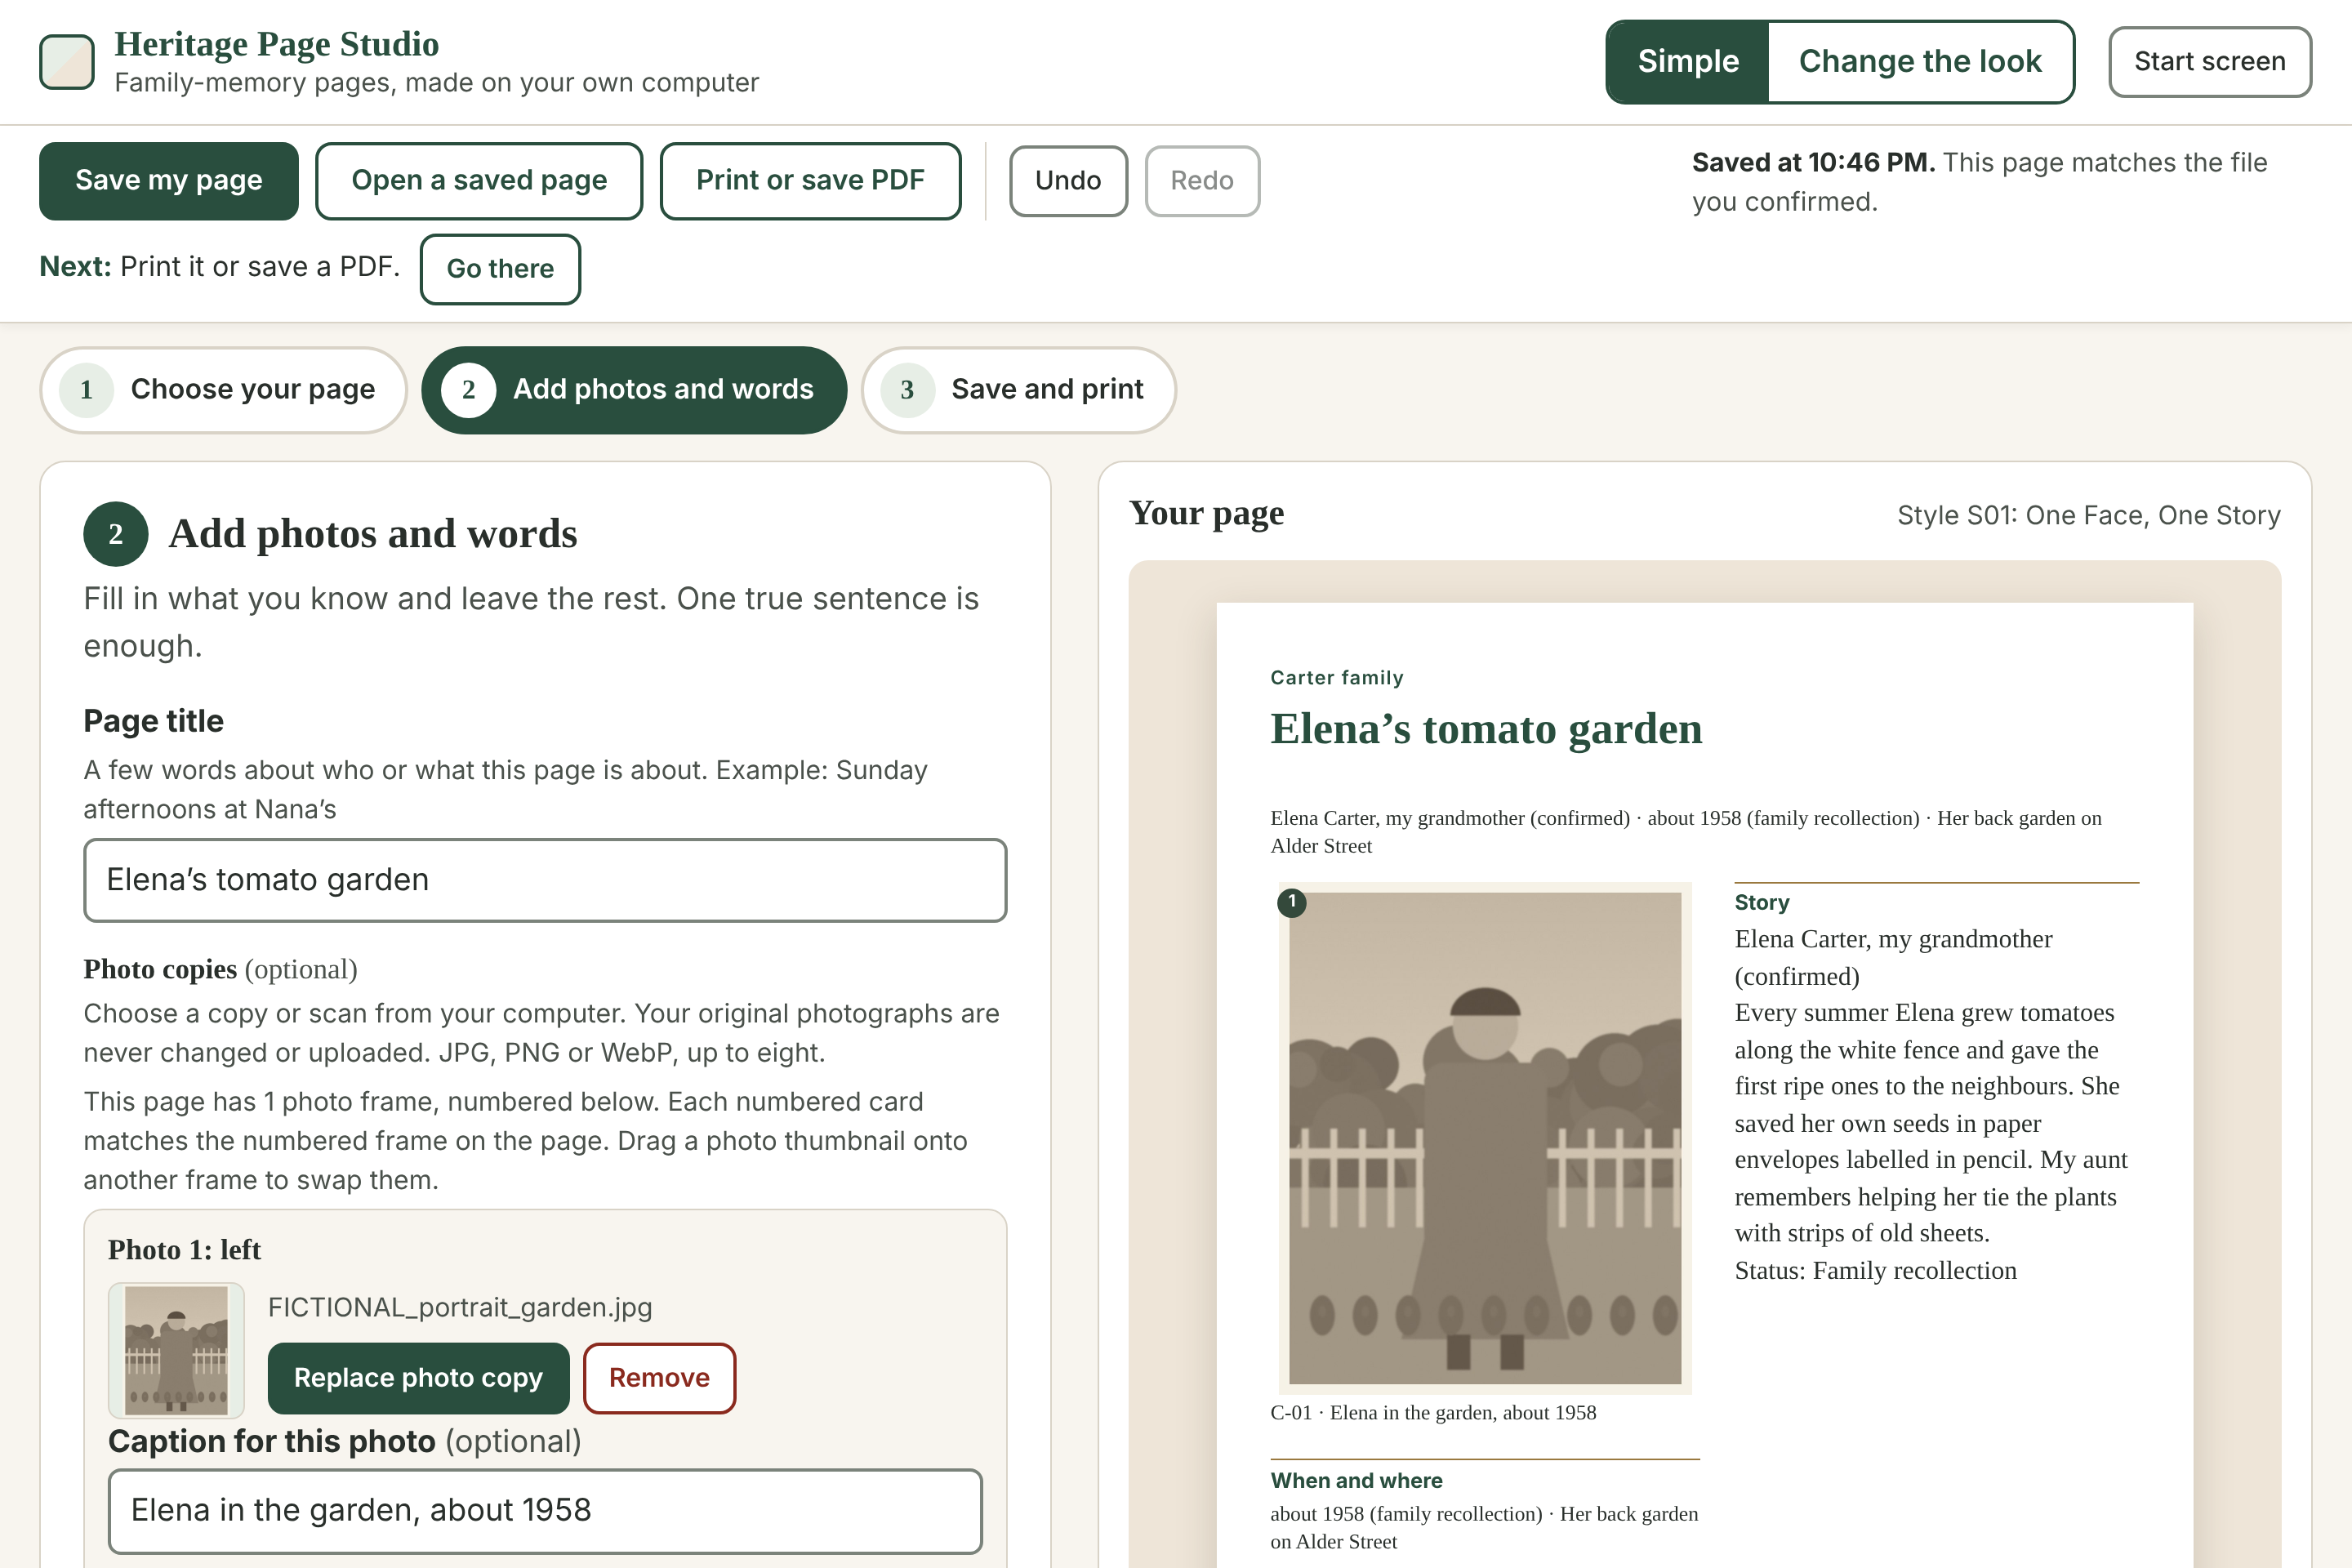
Task: Click the Style S01: One Face, One Story label
Action: [2089, 515]
